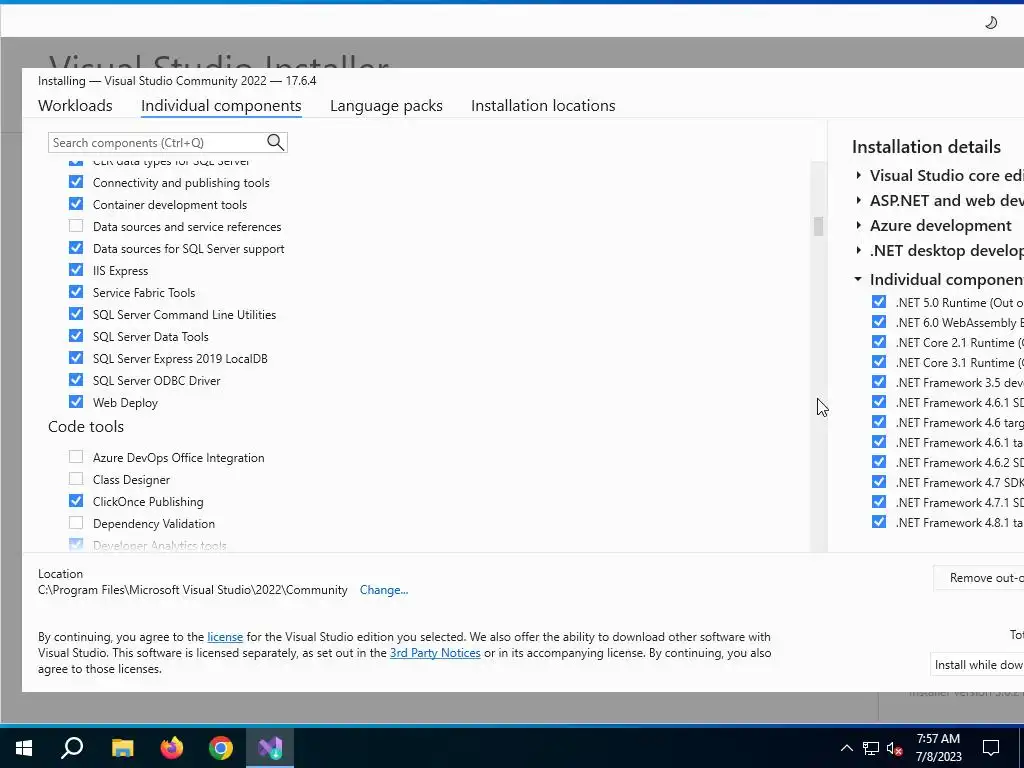Check Data sources and service references
This screenshot has width=1024, height=768.
(x=76, y=226)
